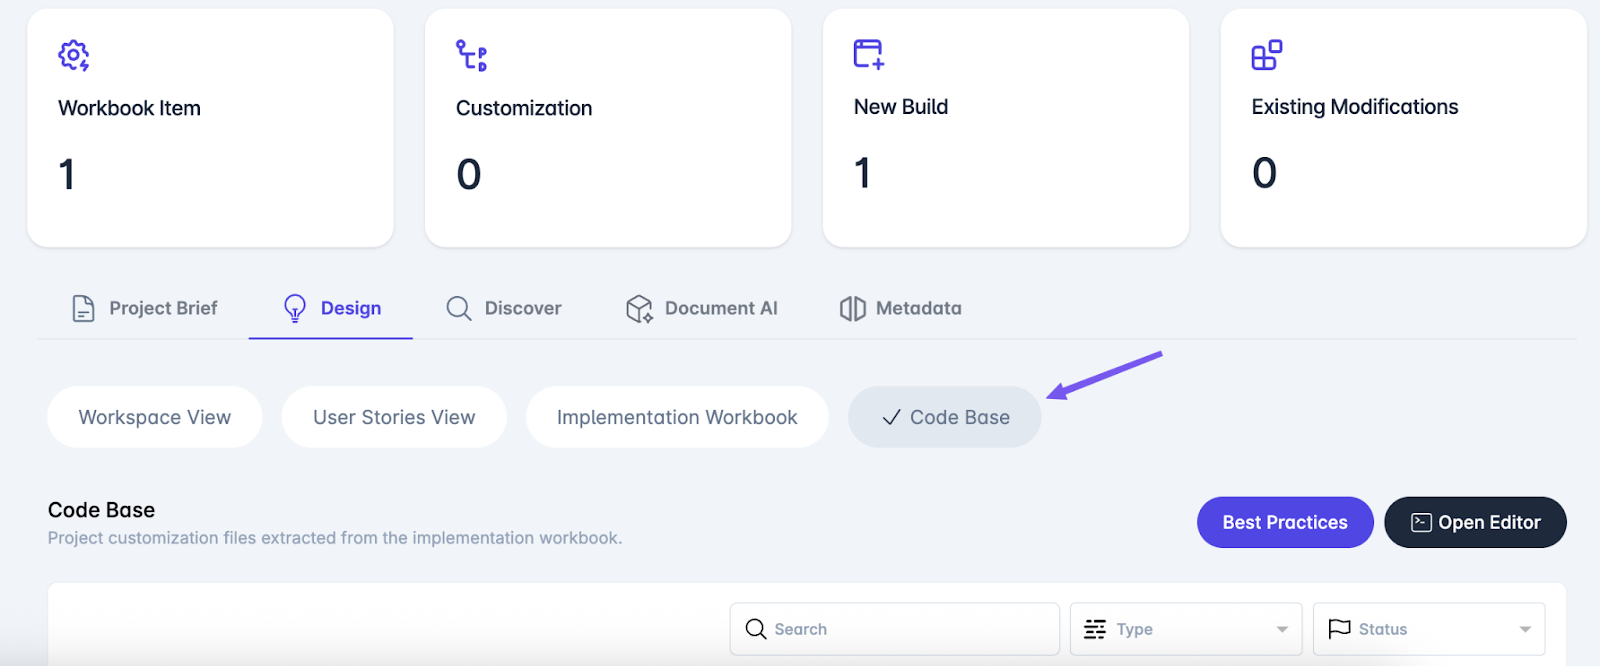Image resolution: width=1600 pixels, height=666 pixels.
Task: Open the Type dropdown
Action: [x=1186, y=629]
